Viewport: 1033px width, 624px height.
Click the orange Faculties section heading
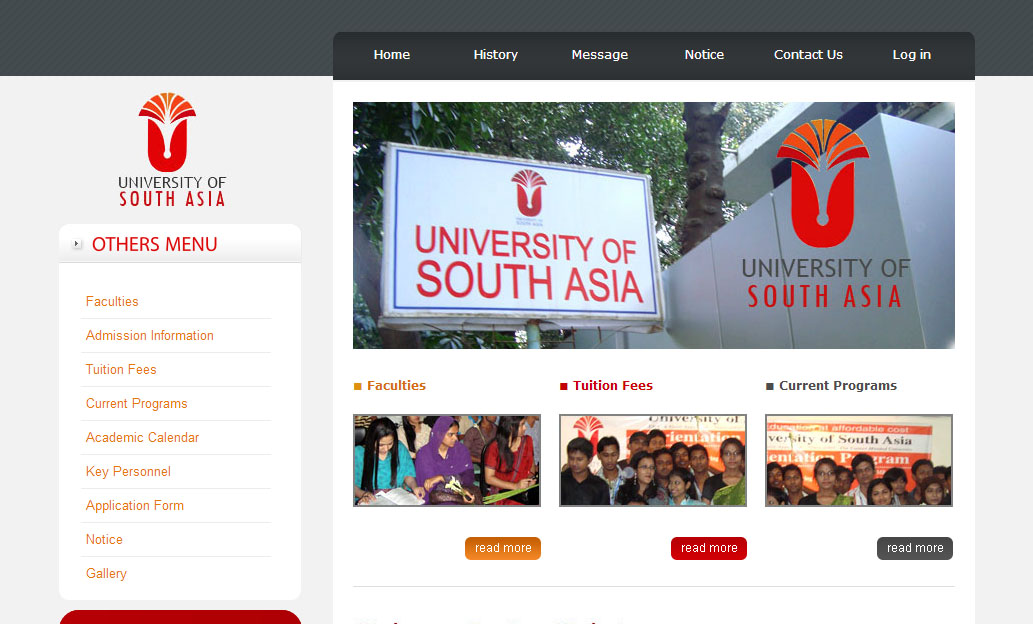click(x=397, y=386)
